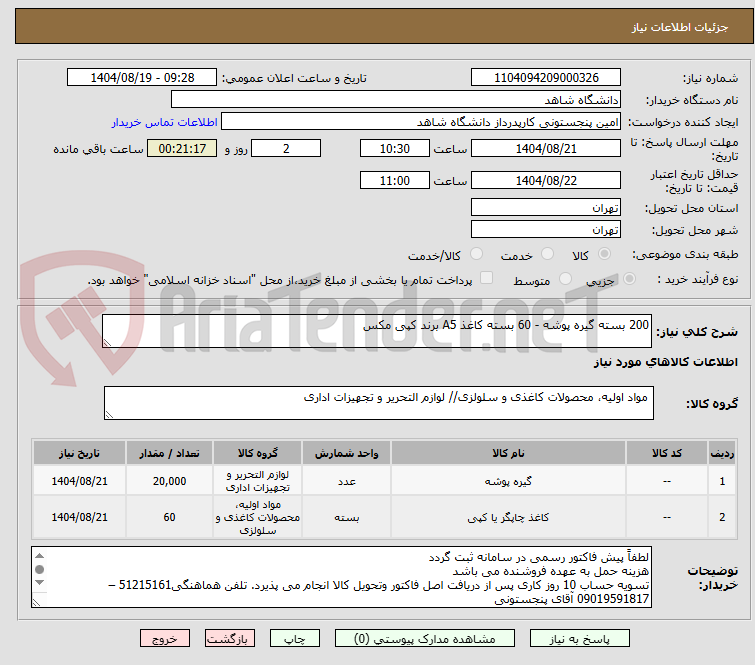Click the delivery city field 'تهران'
This screenshot has height=665, width=755.
tap(546, 230)
